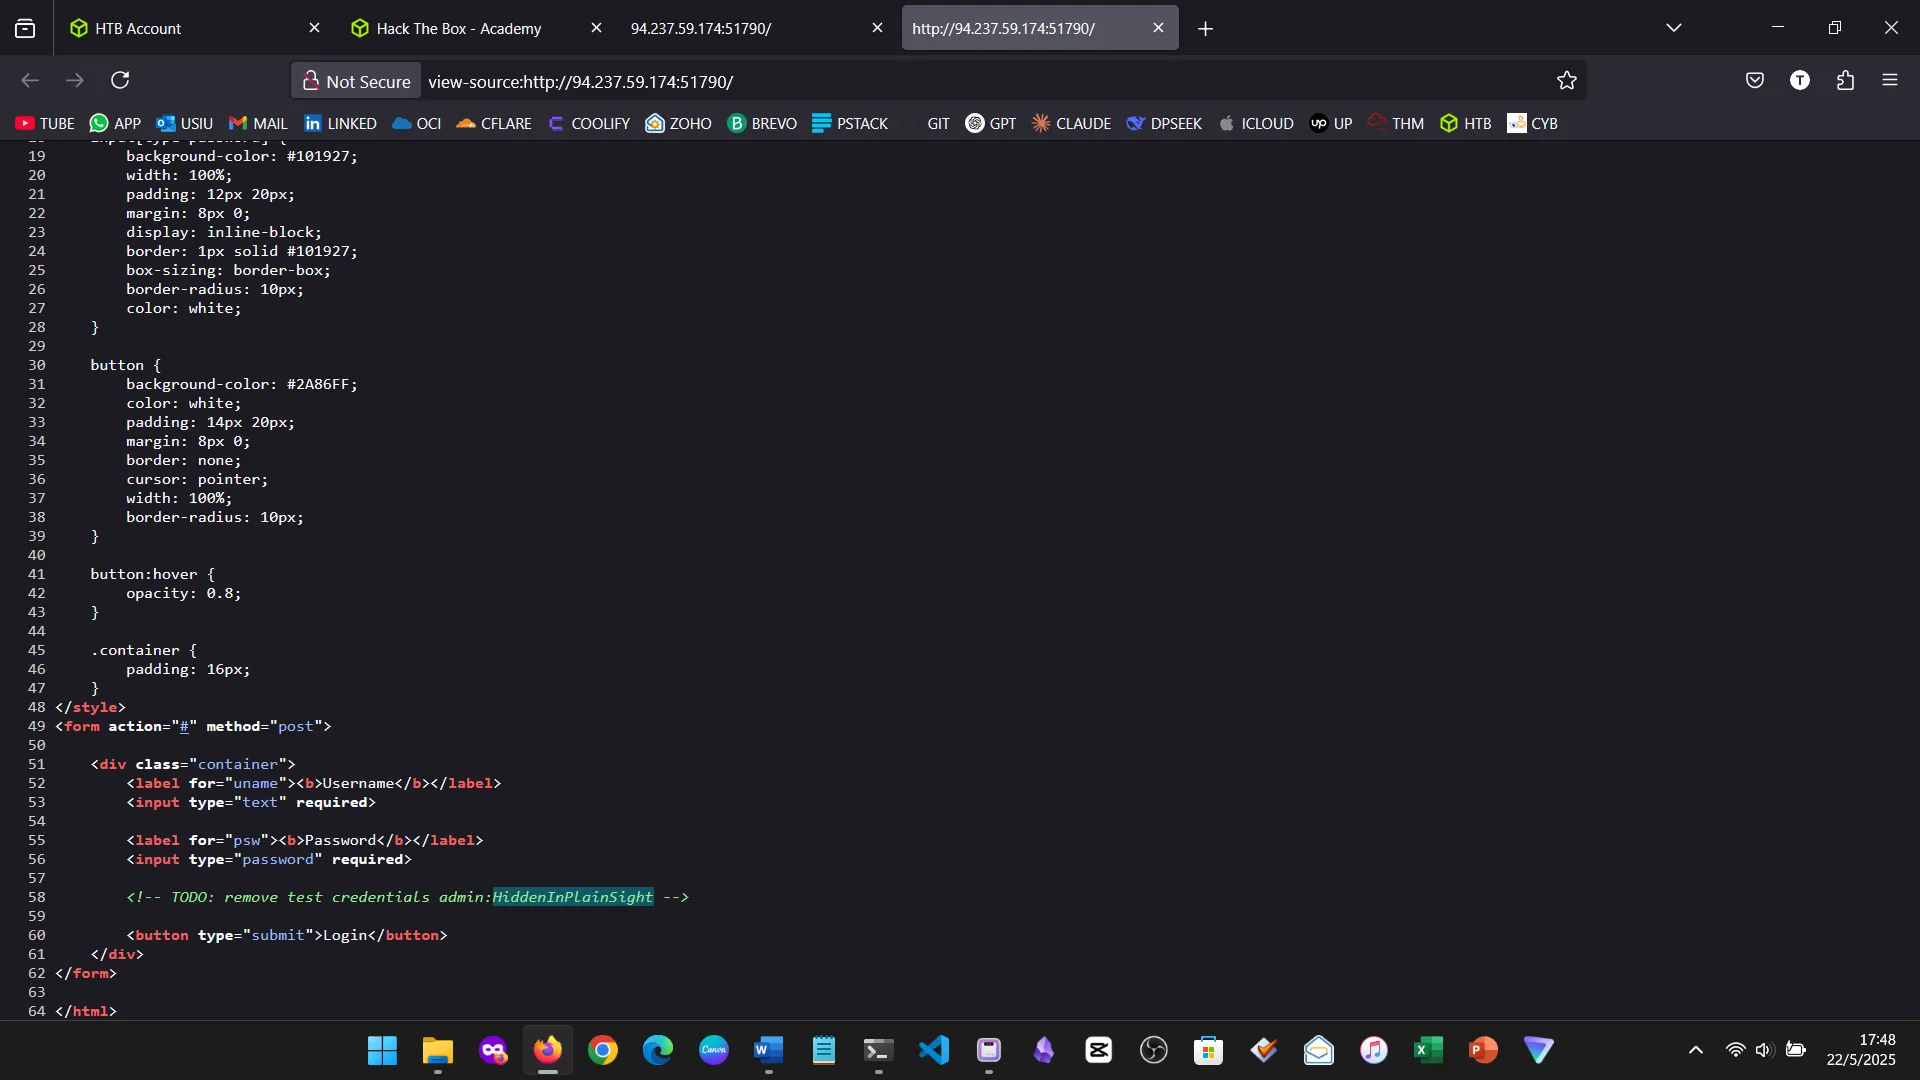
Task: Close the 94.237.59.174:51790 tab
Action: [877, 28]
